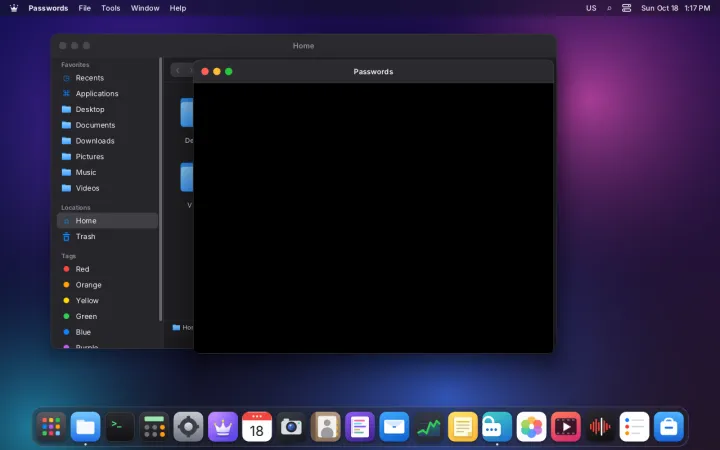The height and width of the screenshot is (450, 720).
Task: Click the Files sidebar scrollbar
Action: [x=160, y=189]
